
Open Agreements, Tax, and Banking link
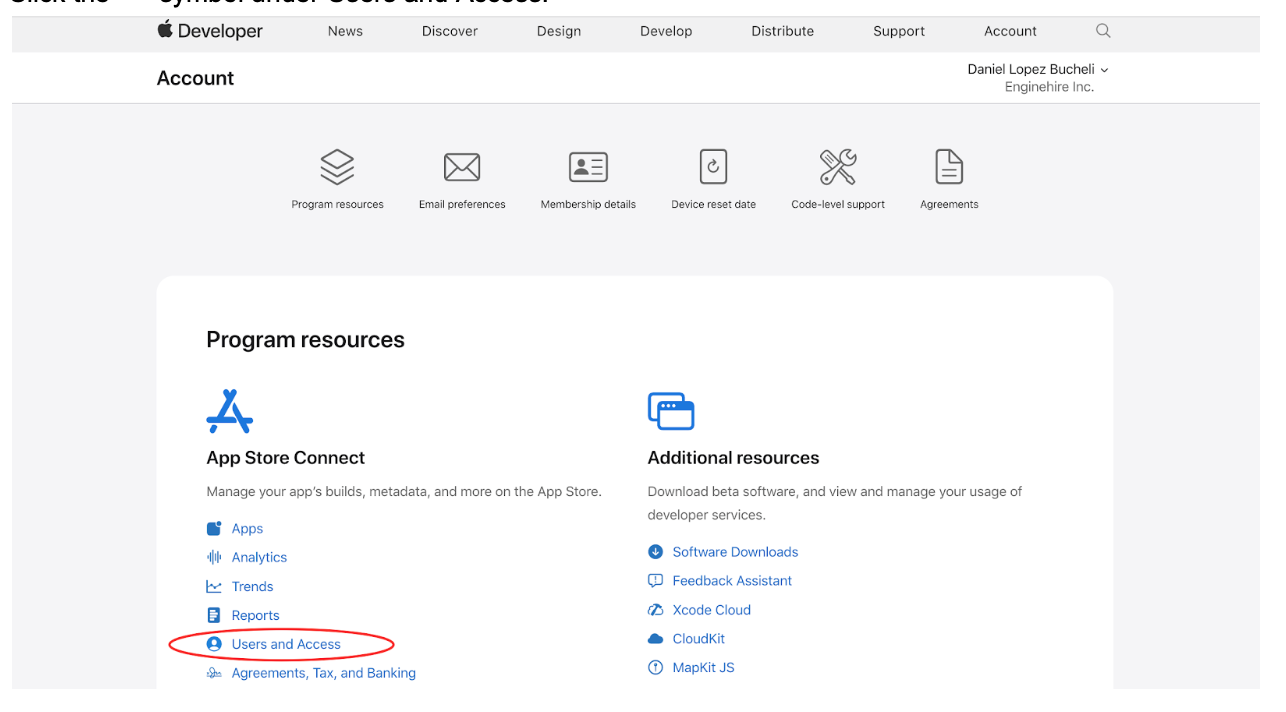coord(323,674)
